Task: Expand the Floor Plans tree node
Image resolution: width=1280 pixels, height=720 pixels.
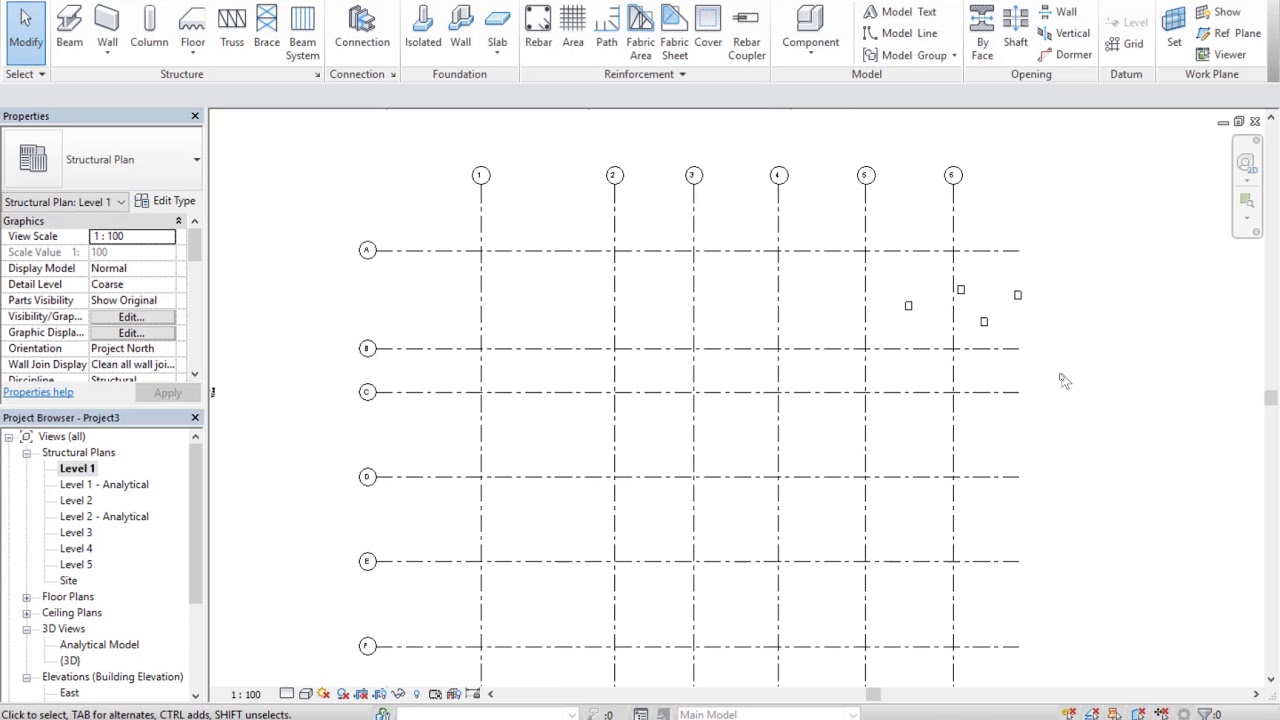Action: [x=27, y=597]
